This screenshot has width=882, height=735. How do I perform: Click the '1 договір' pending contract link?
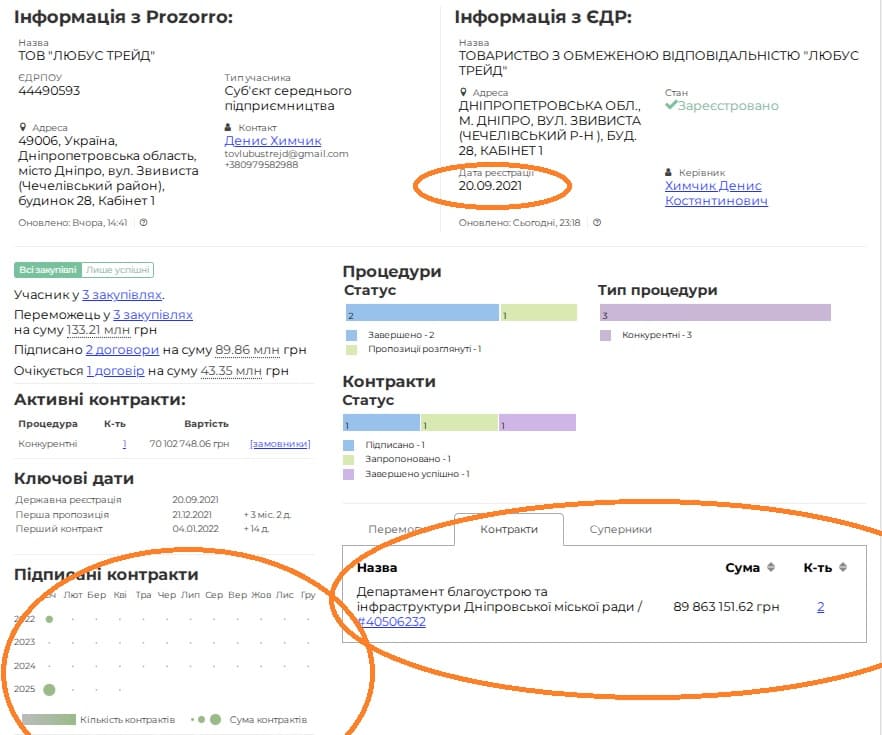pyautogui.click(x=115, y=371)
